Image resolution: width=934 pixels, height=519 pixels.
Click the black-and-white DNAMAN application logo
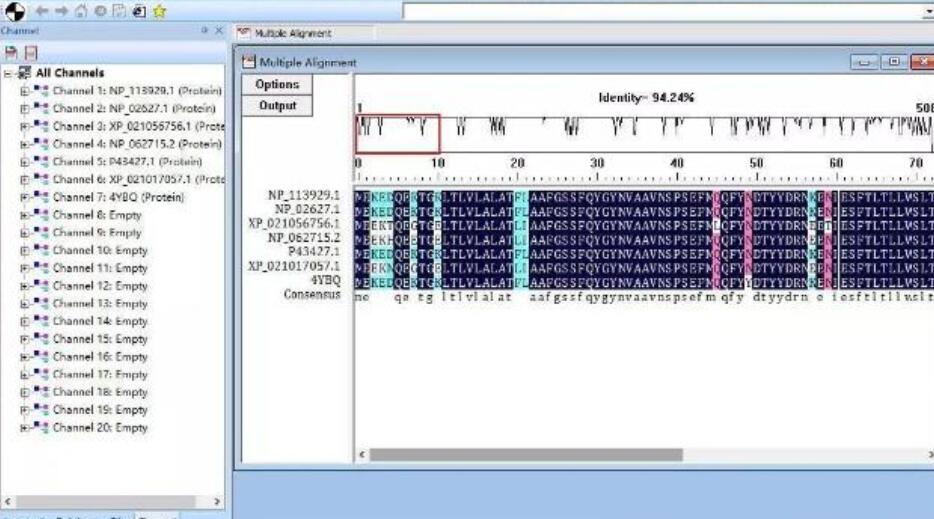(15, 11)
